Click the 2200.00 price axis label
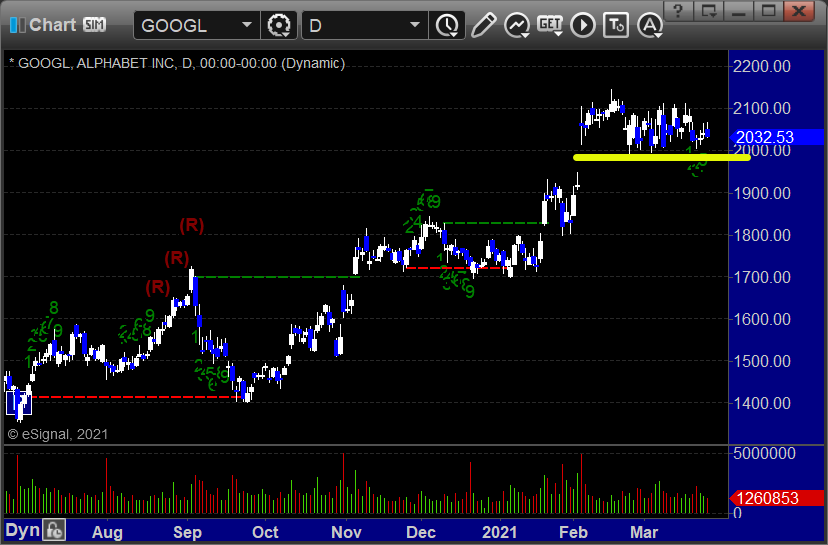Viewport: 828px width, 545px height. point(761,67)
